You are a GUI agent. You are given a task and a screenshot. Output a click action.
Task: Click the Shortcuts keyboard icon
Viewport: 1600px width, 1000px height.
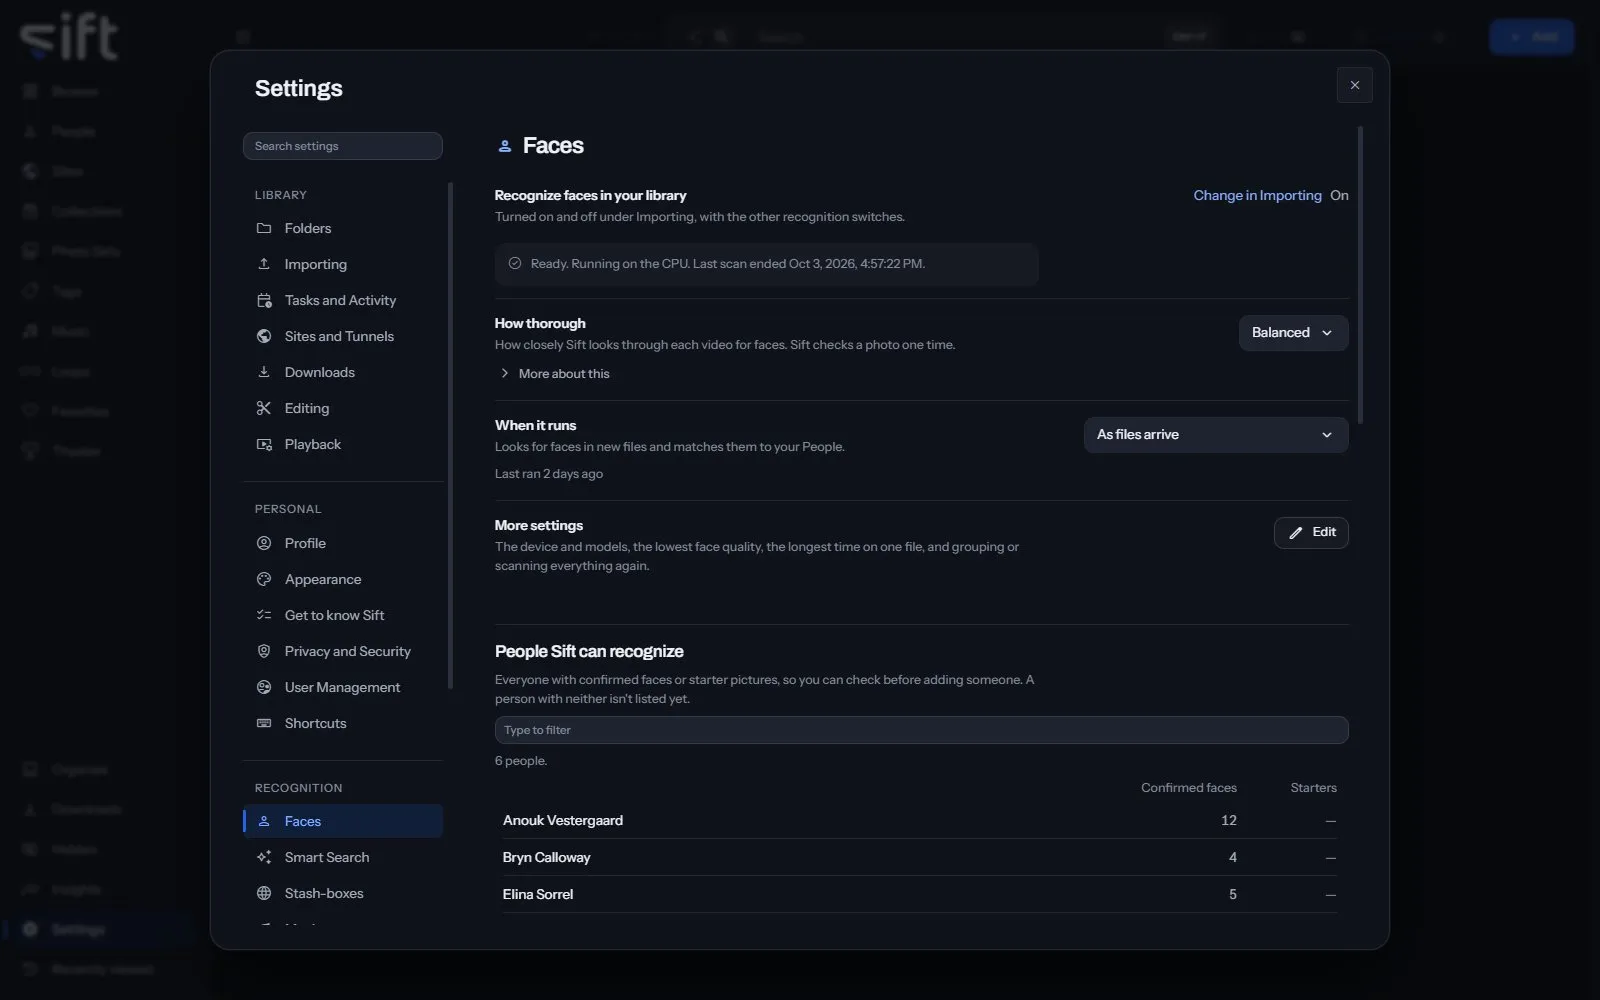264,723
